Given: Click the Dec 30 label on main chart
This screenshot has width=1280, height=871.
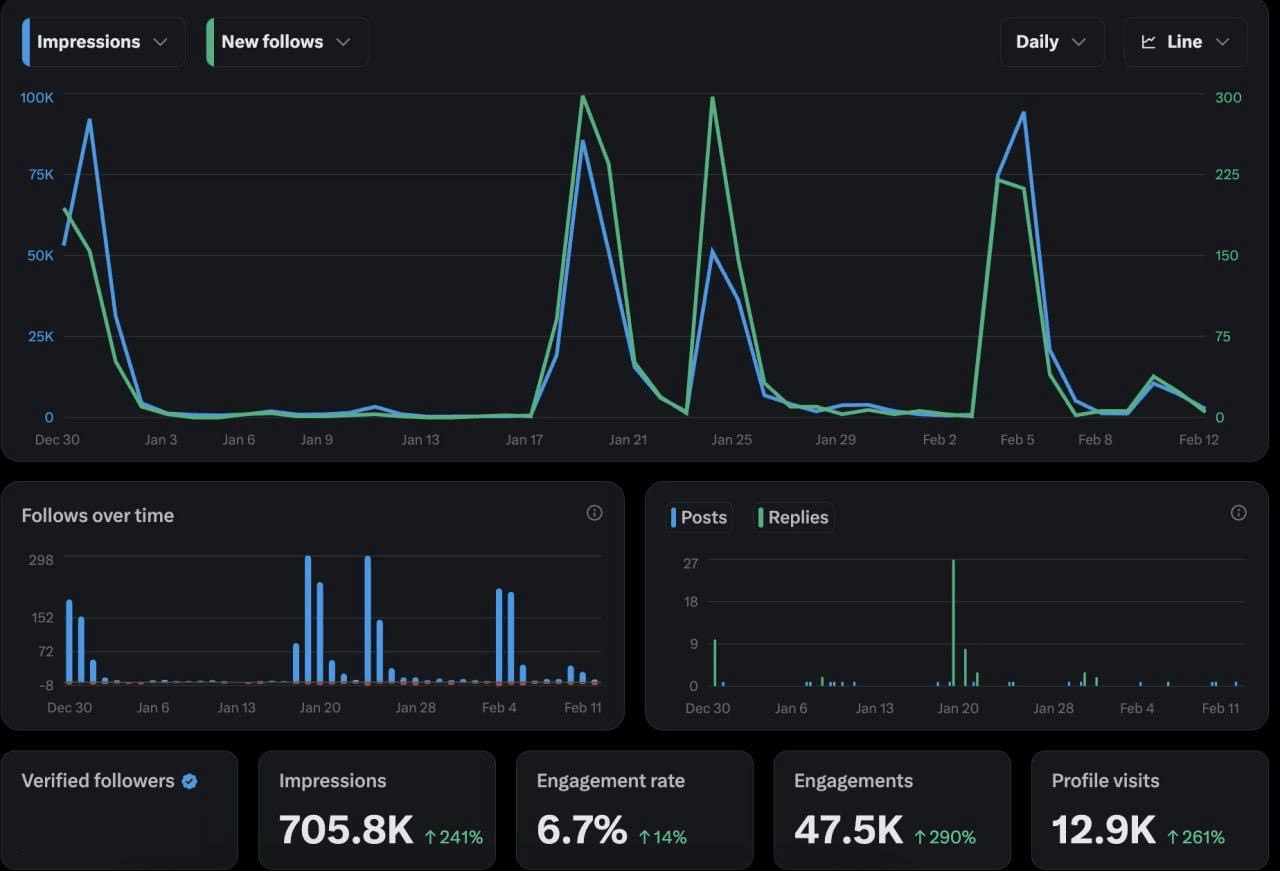Looking at the screenshot, I should coord(57,440).
